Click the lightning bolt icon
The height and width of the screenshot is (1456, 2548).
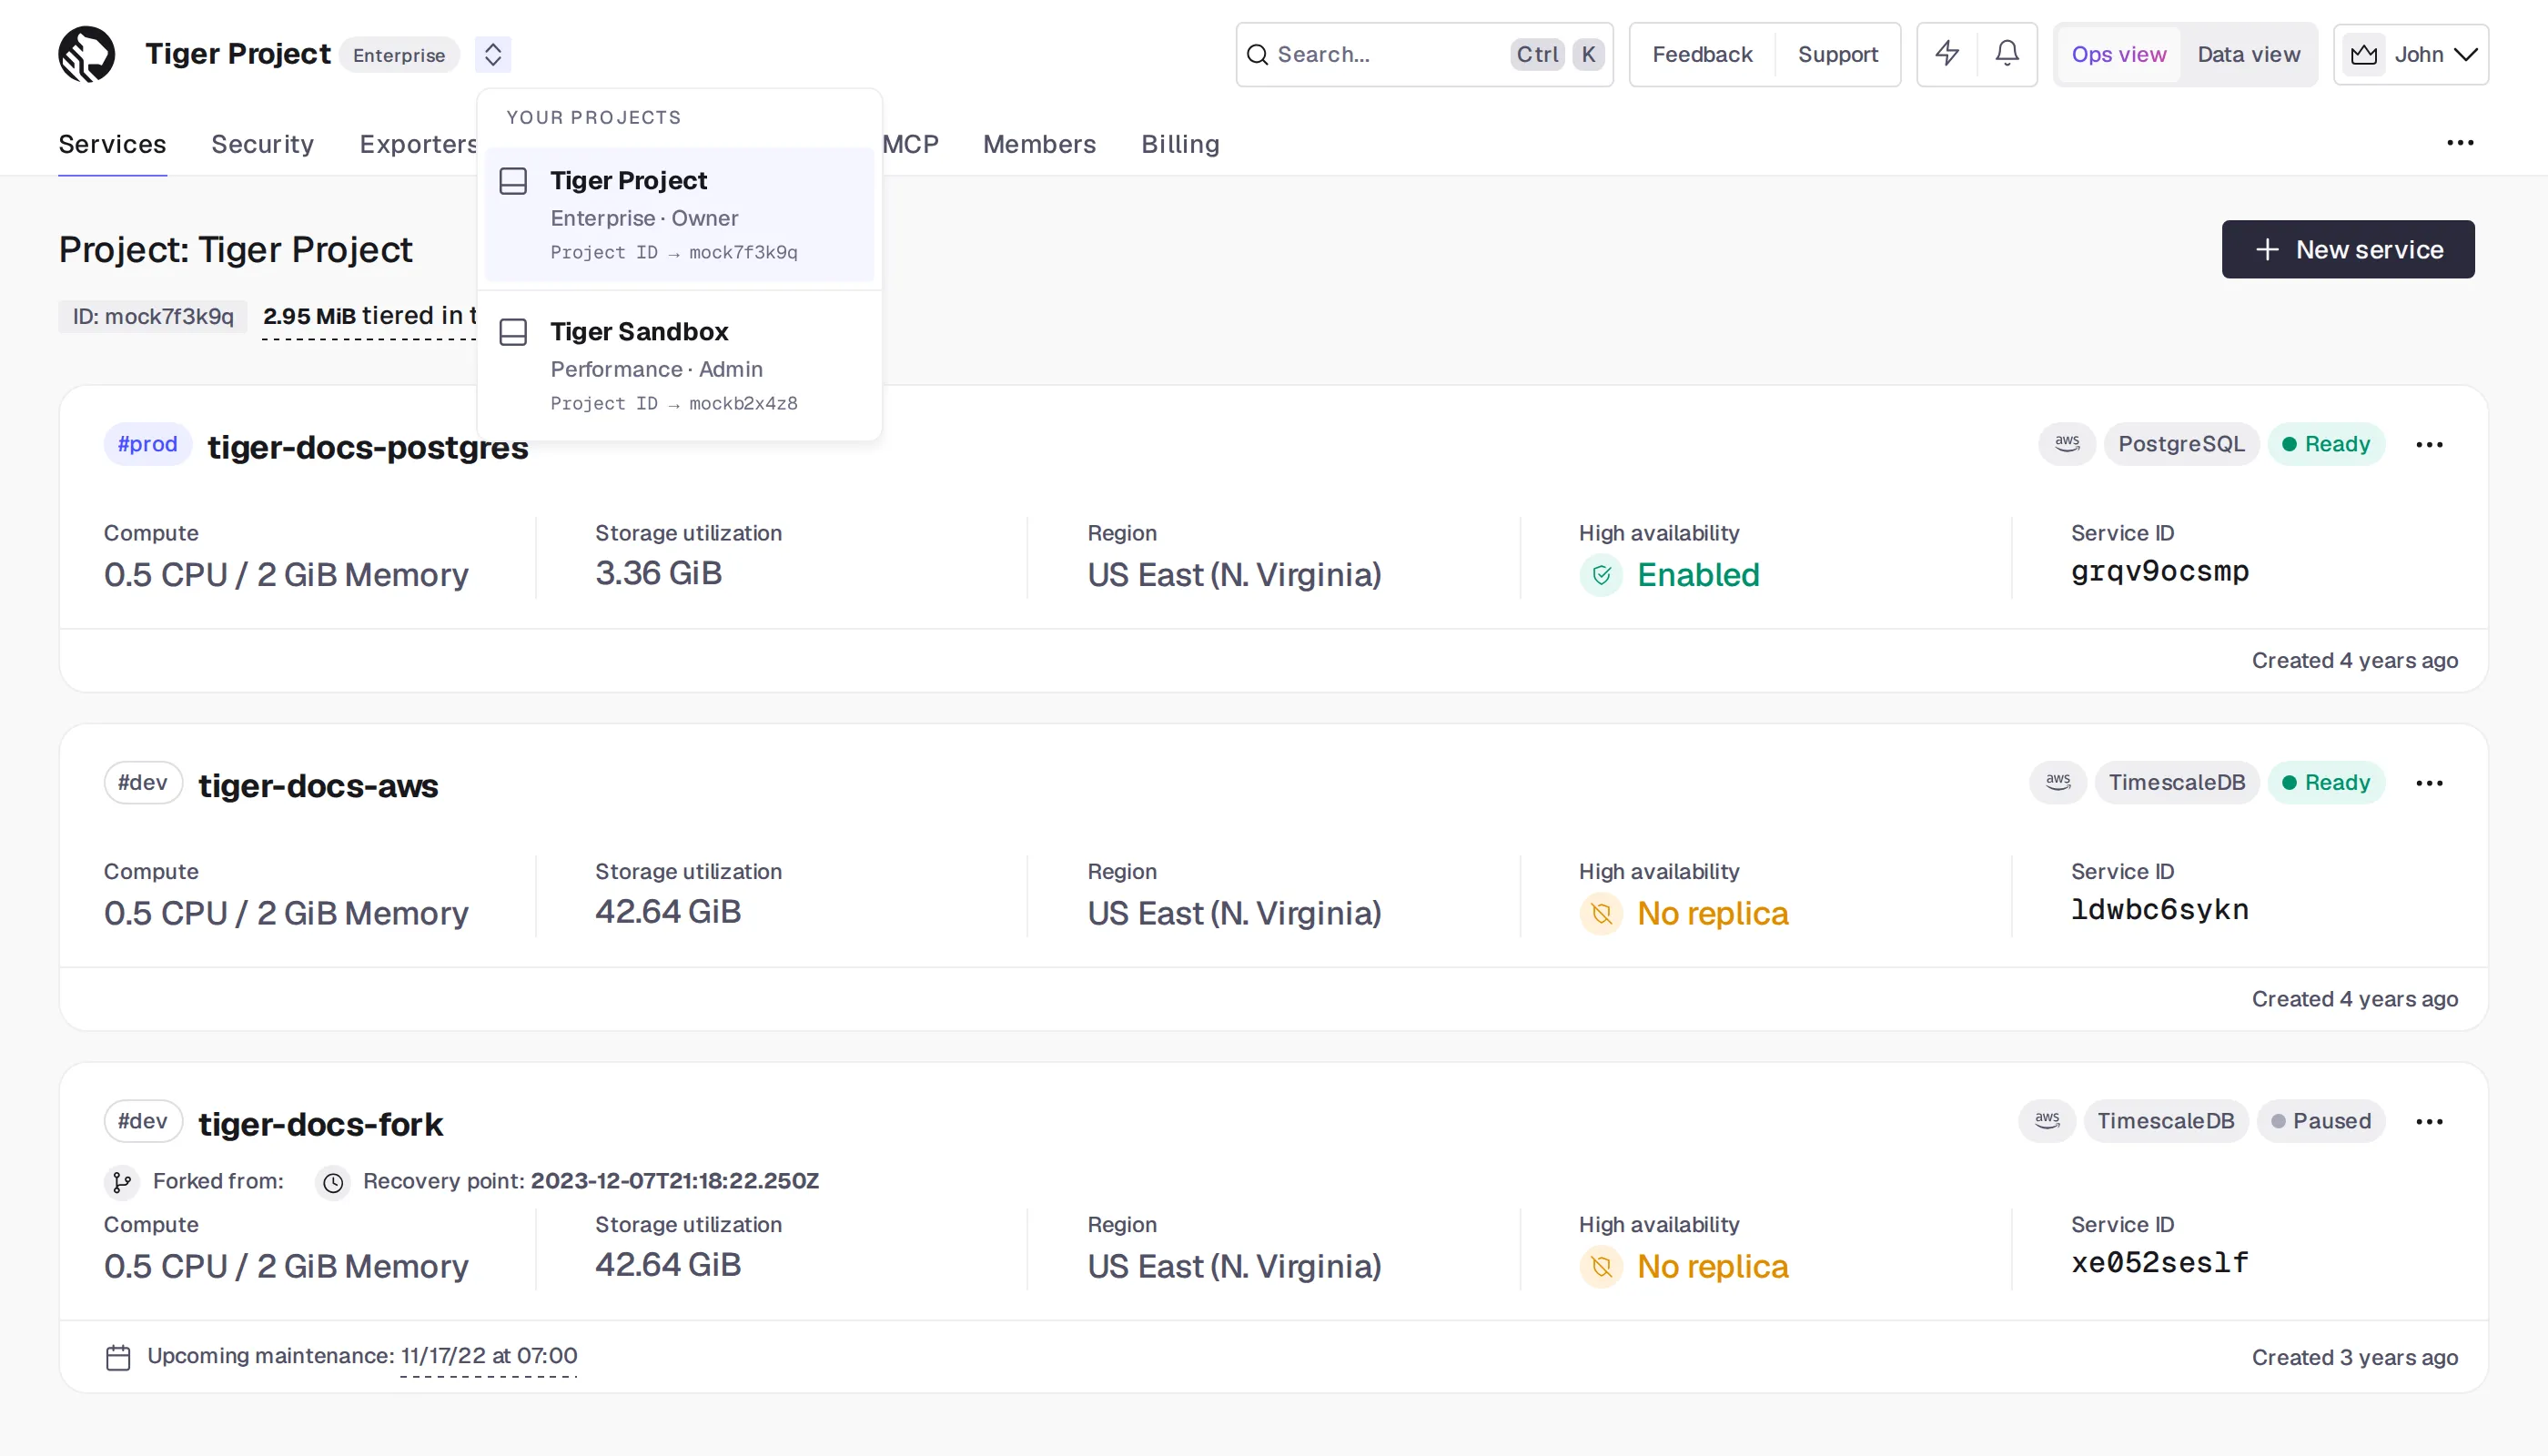[x=1947, y=54]
